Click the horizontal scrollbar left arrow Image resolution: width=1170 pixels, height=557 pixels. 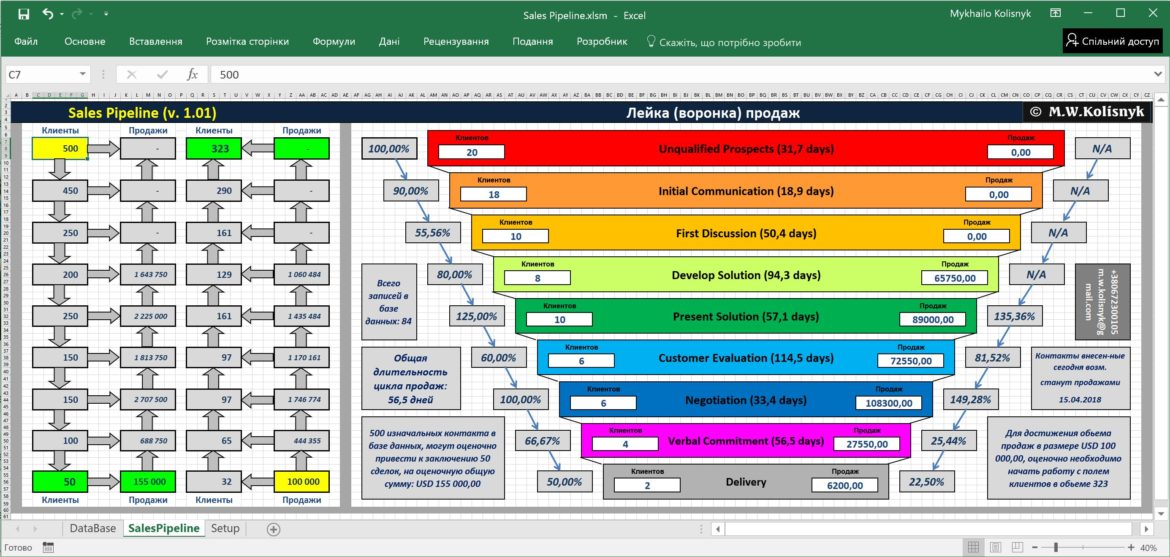tap(717, 529)
